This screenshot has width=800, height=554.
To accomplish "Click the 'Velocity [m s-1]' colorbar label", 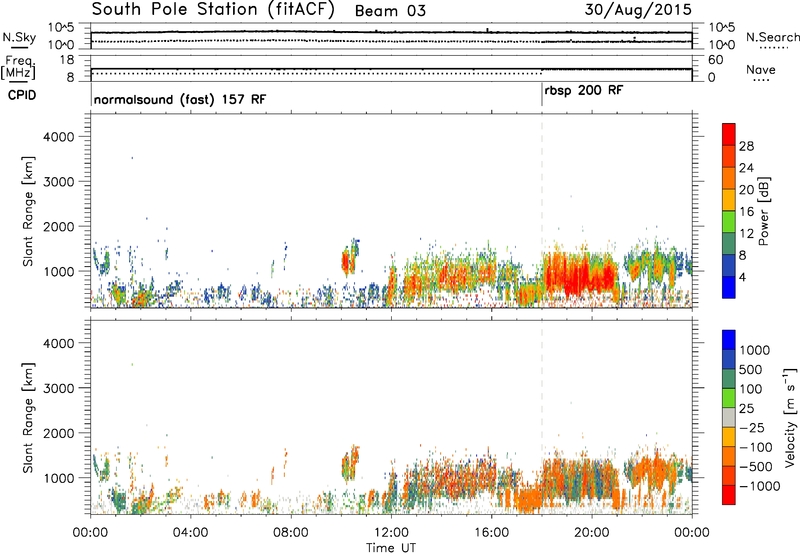I will (x=790, y=417).
